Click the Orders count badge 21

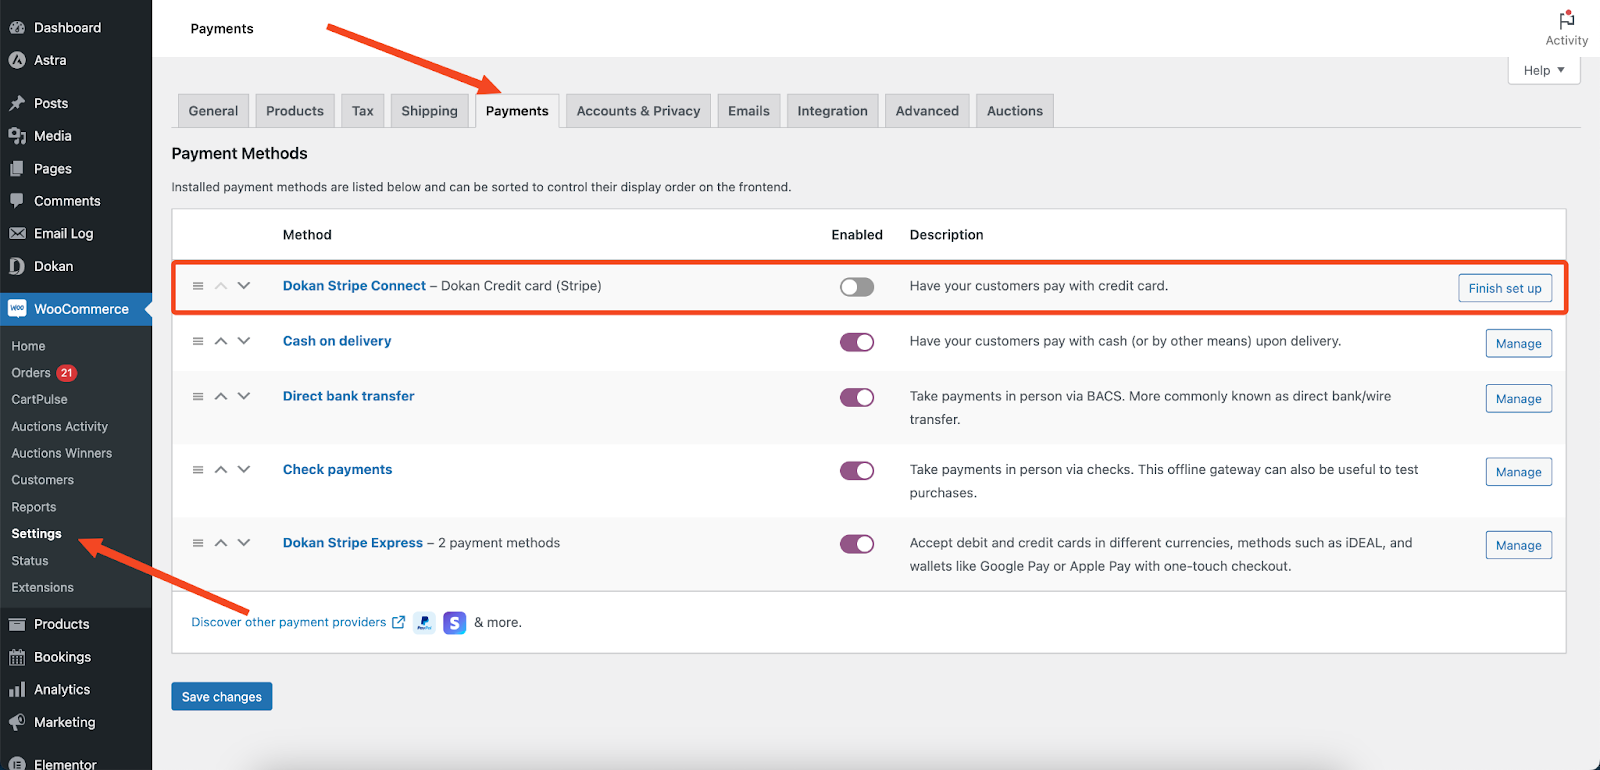click(x=66, y=373)
